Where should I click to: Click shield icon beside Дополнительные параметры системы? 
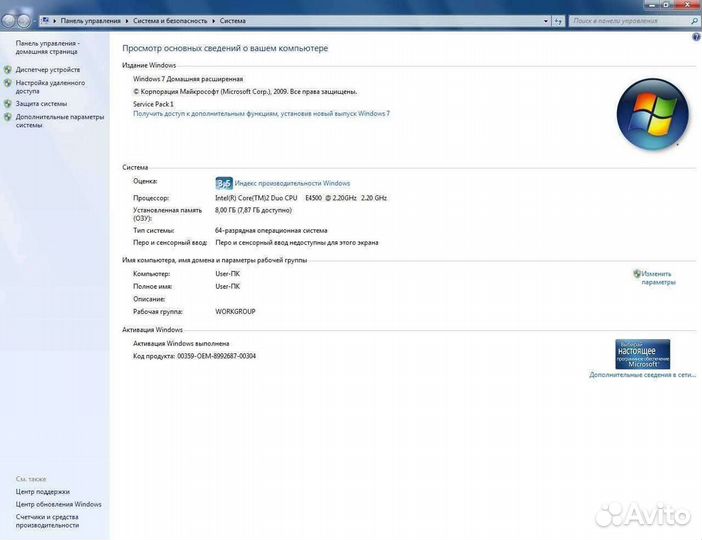point(8,117)
